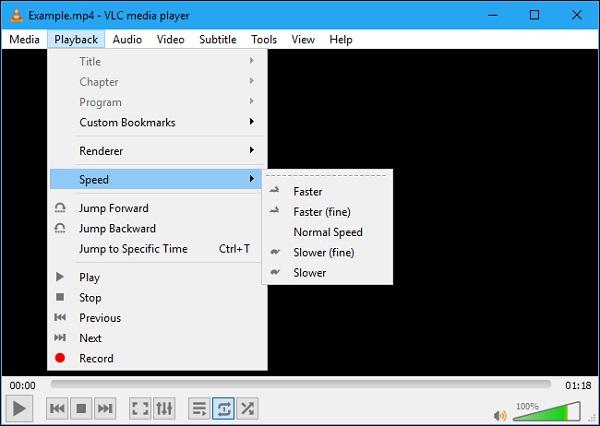The width and height of the screenshot is (600, 426).
Task: Open the Help menu
Action: point(341,39)
